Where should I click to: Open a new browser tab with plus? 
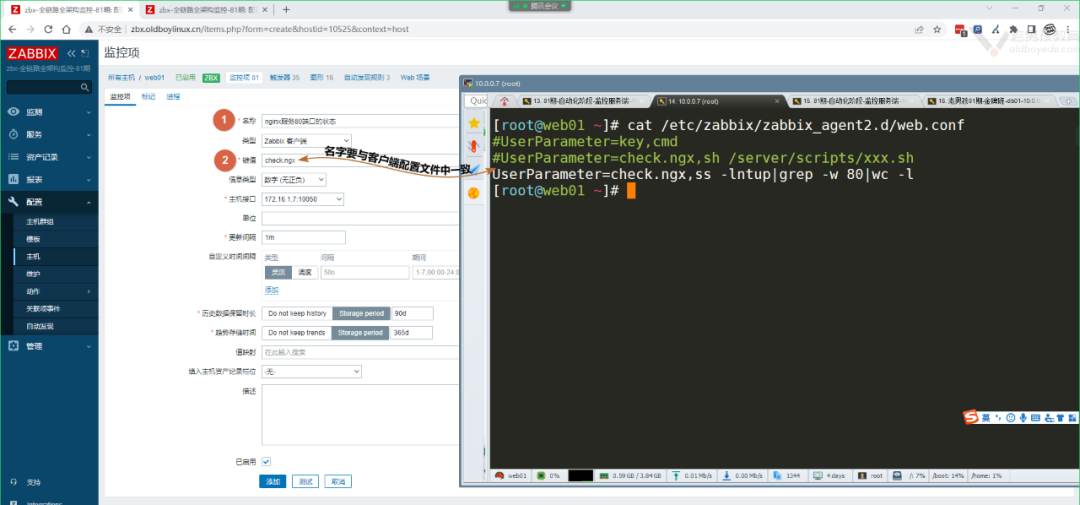287,10
